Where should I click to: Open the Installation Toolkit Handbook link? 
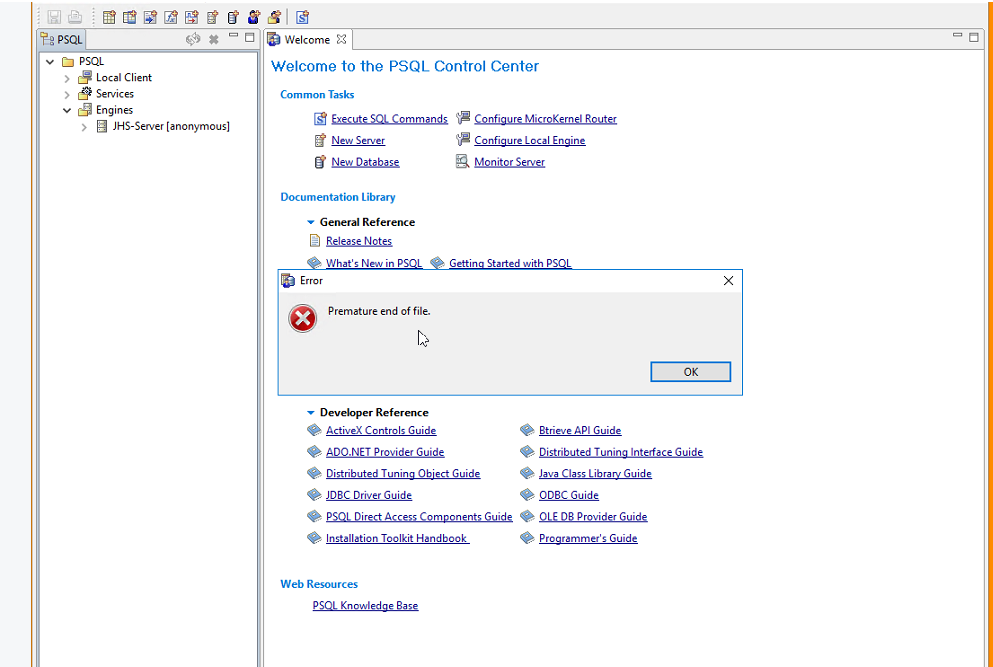point(397,538)
